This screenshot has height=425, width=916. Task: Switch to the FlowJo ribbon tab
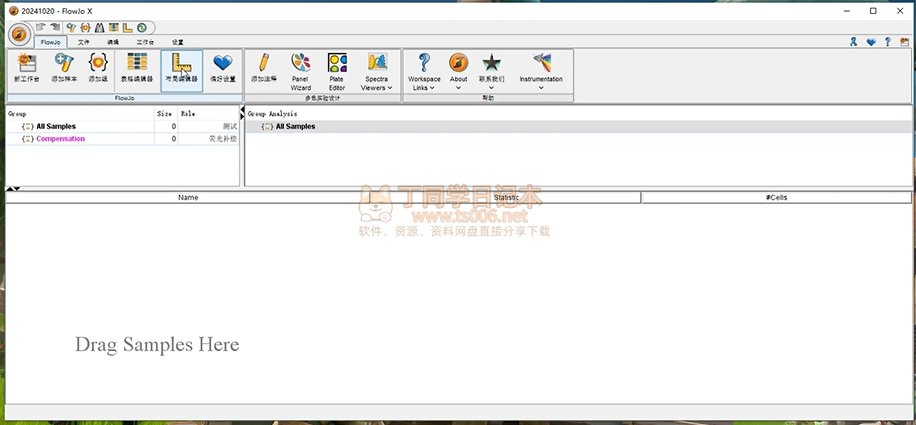[51, 42]
